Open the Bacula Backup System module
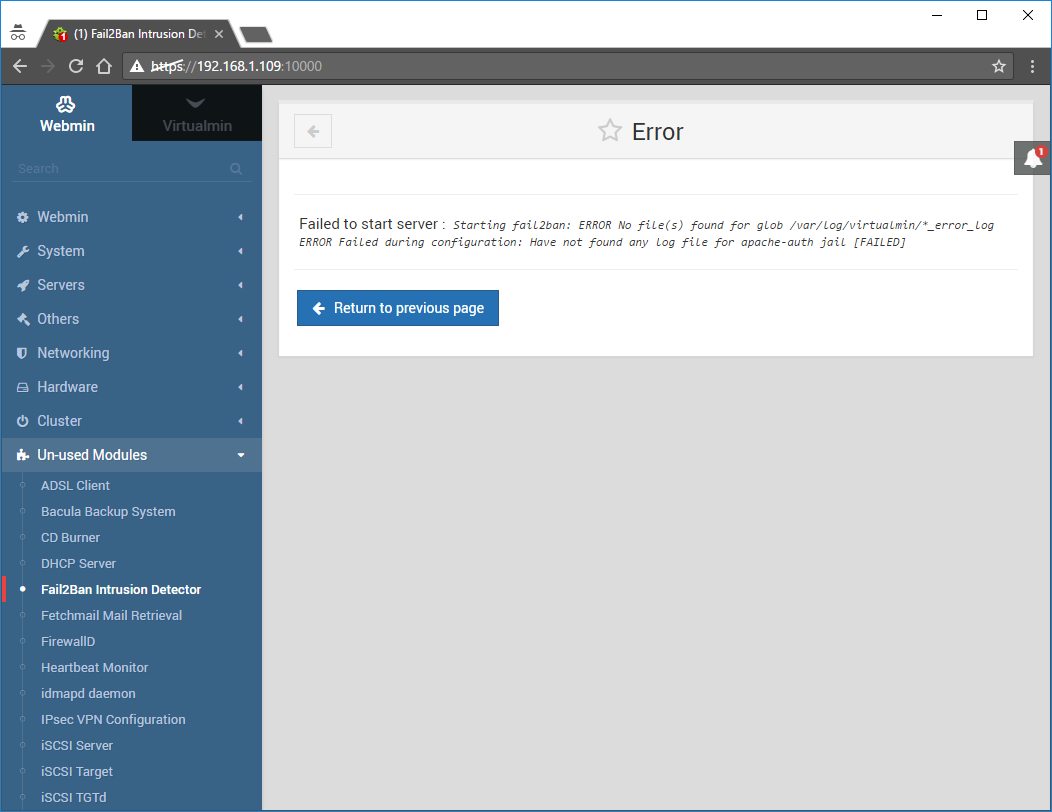Image resolution: width=1052 pixels, height=812 pixels. pos(108,511)
